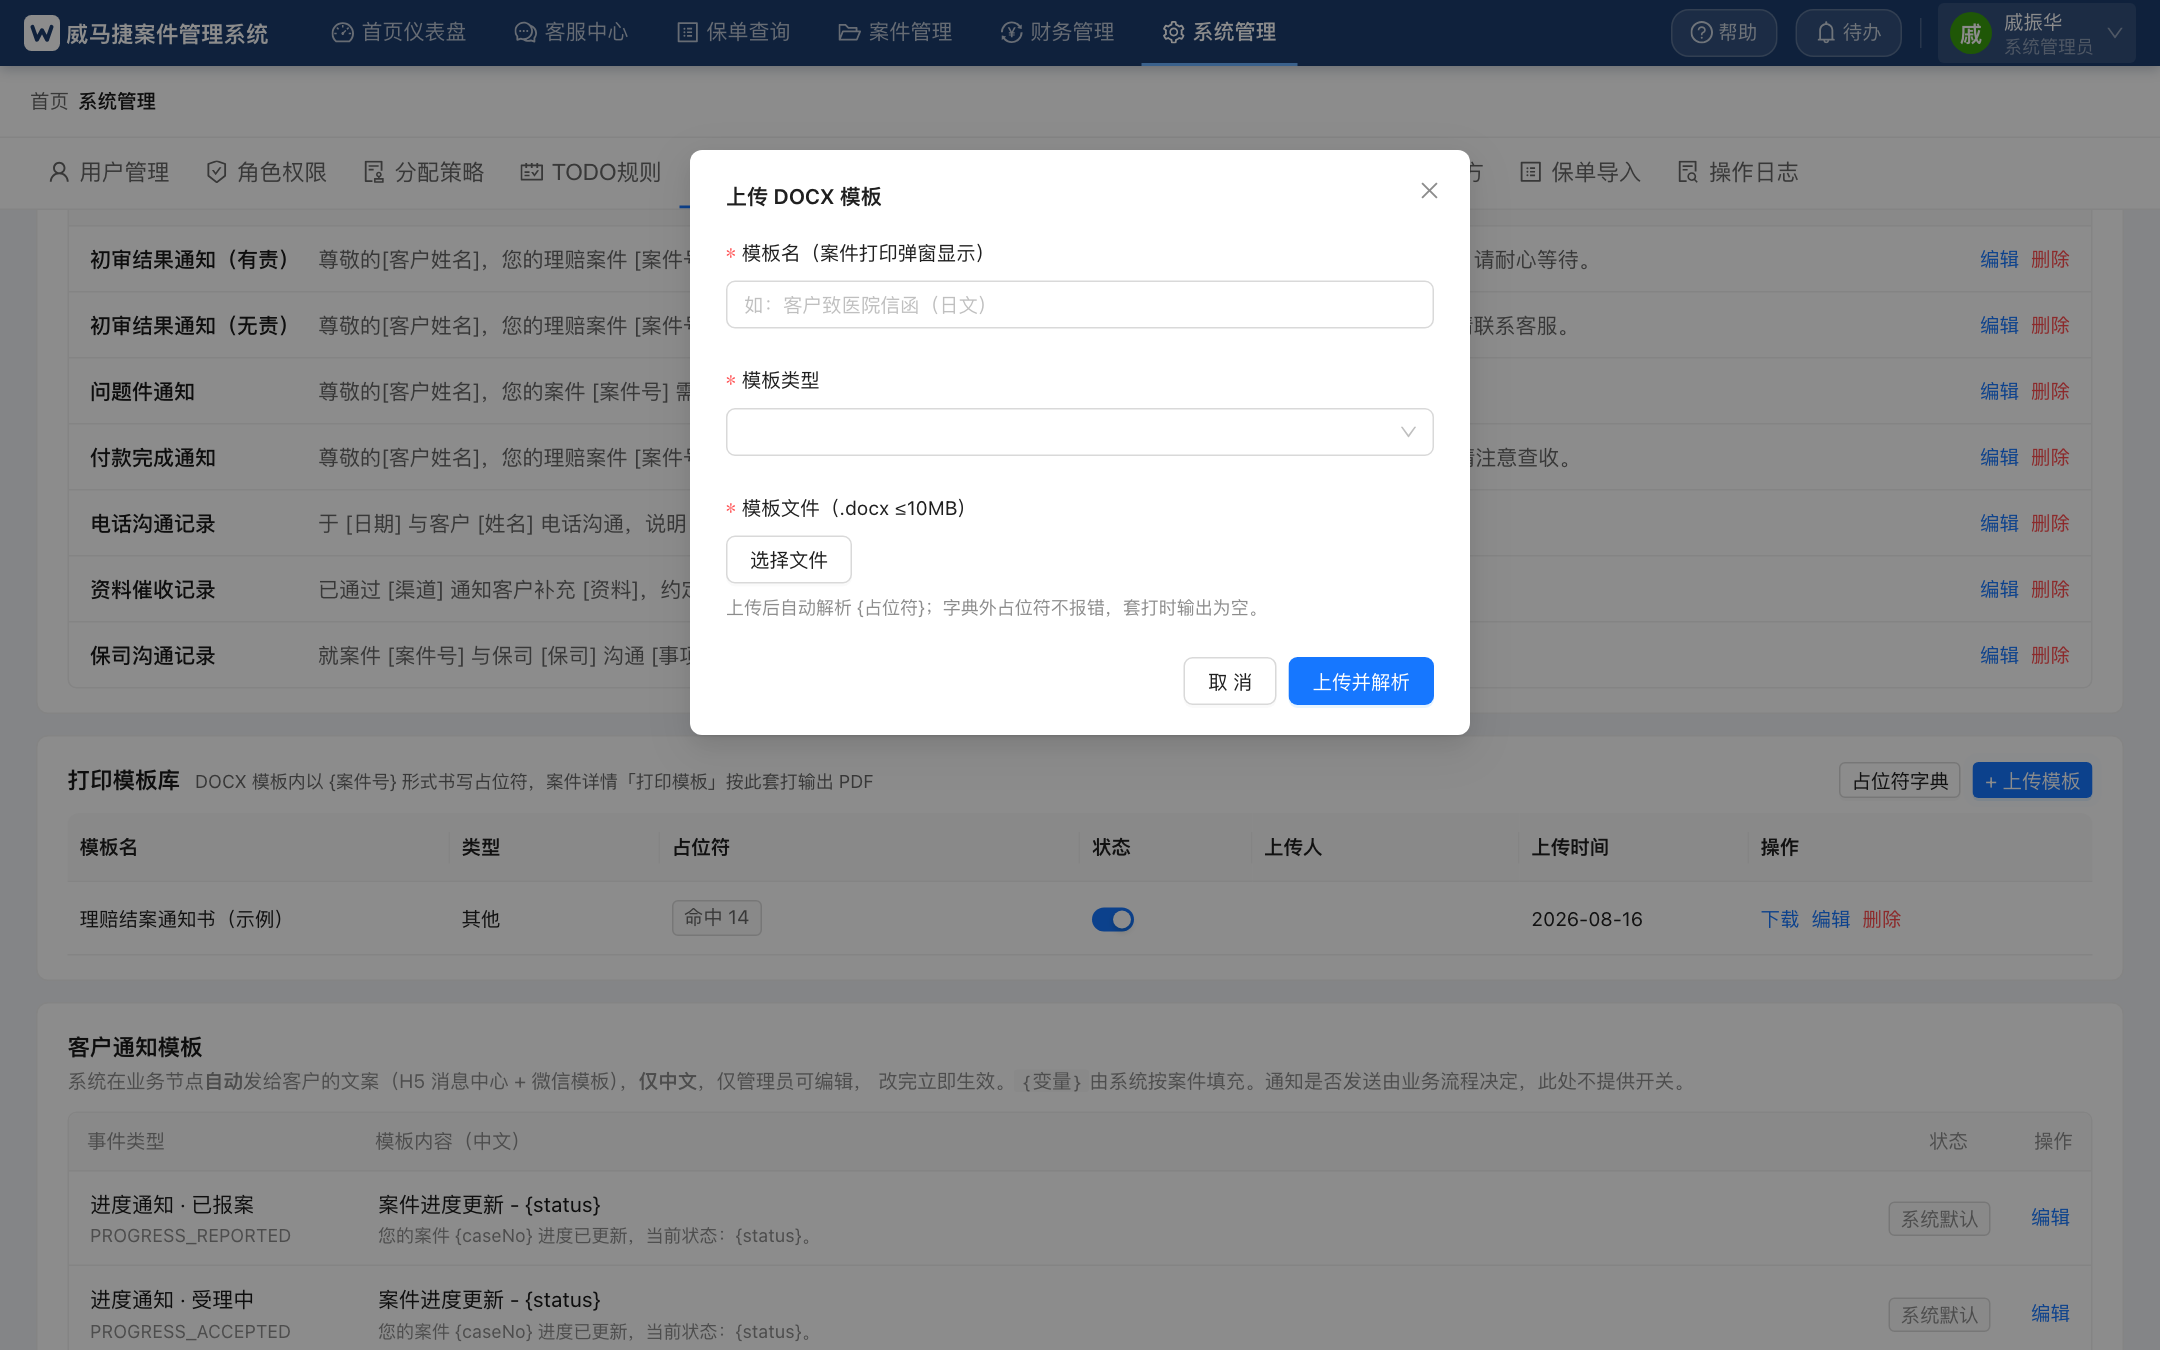Screen dimensions: 2160x1350
Task: Click 取消 in the upload dialog
Action: [1230, 681]
